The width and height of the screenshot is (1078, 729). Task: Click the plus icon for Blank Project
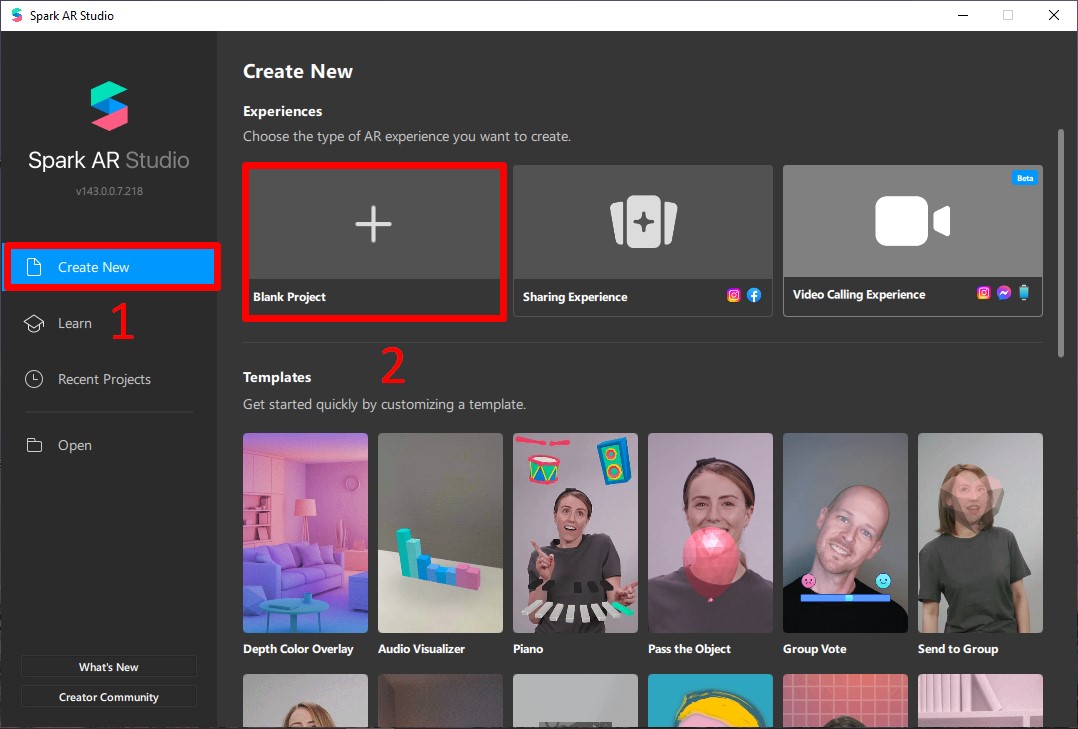pyautogui.click(x=373, y=224)
